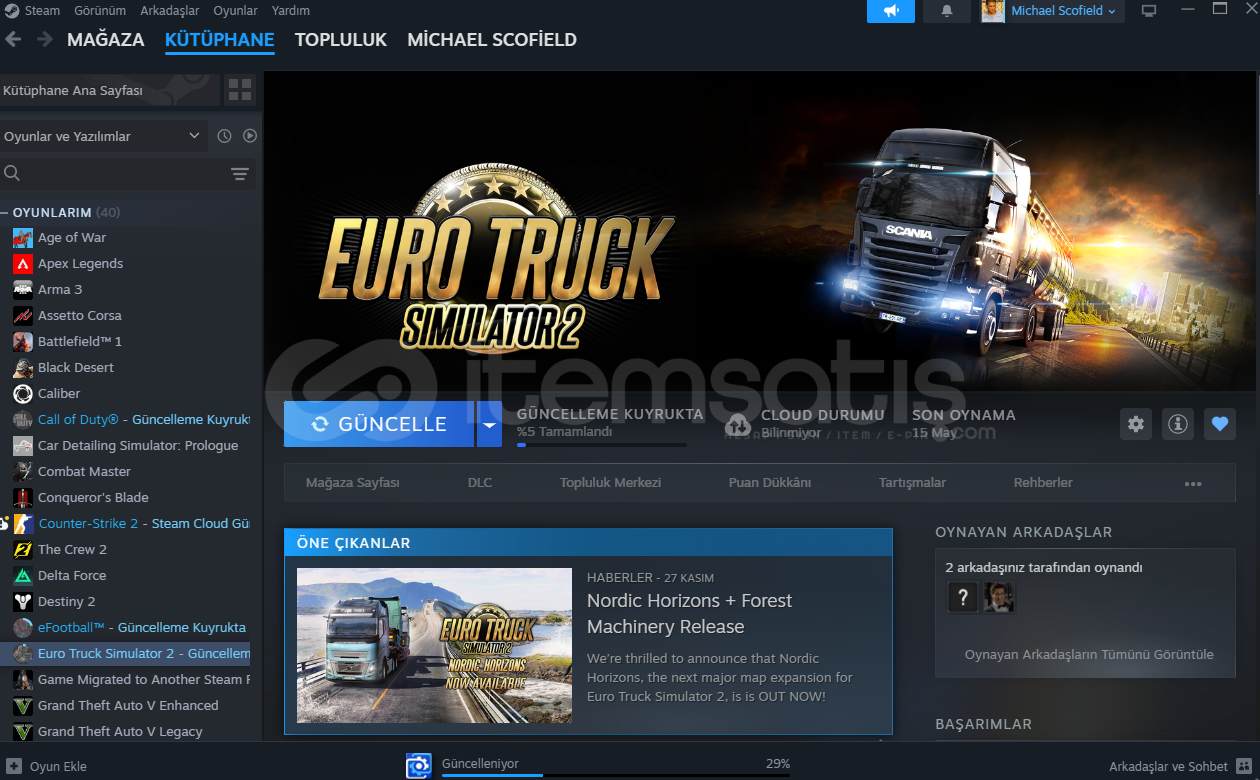
Task: Open friends chat icon at bottom right
Action: [1243, 766]
